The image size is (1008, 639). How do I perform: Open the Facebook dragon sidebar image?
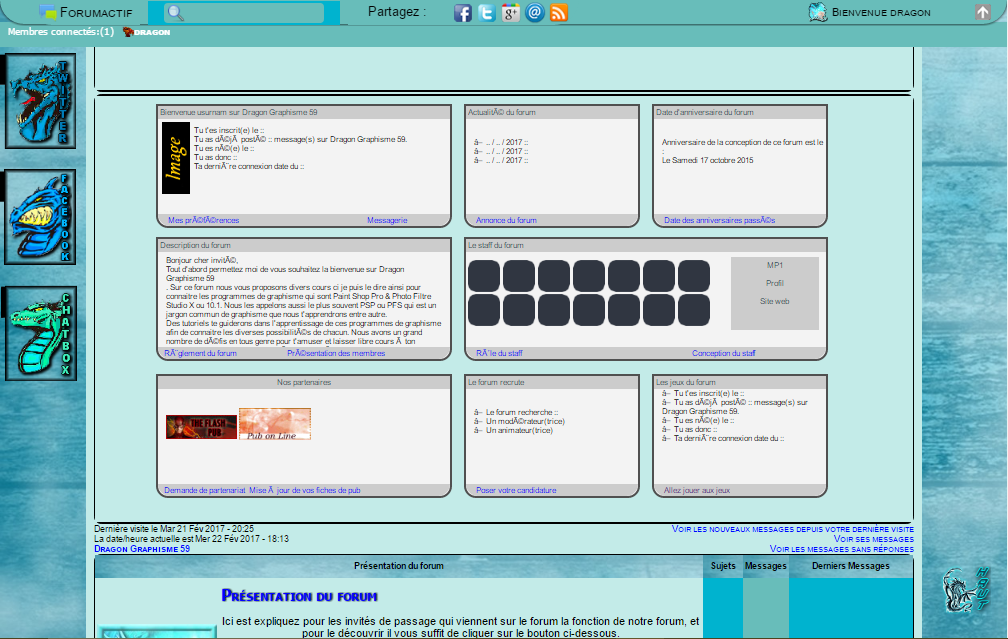tap(41, 218)
